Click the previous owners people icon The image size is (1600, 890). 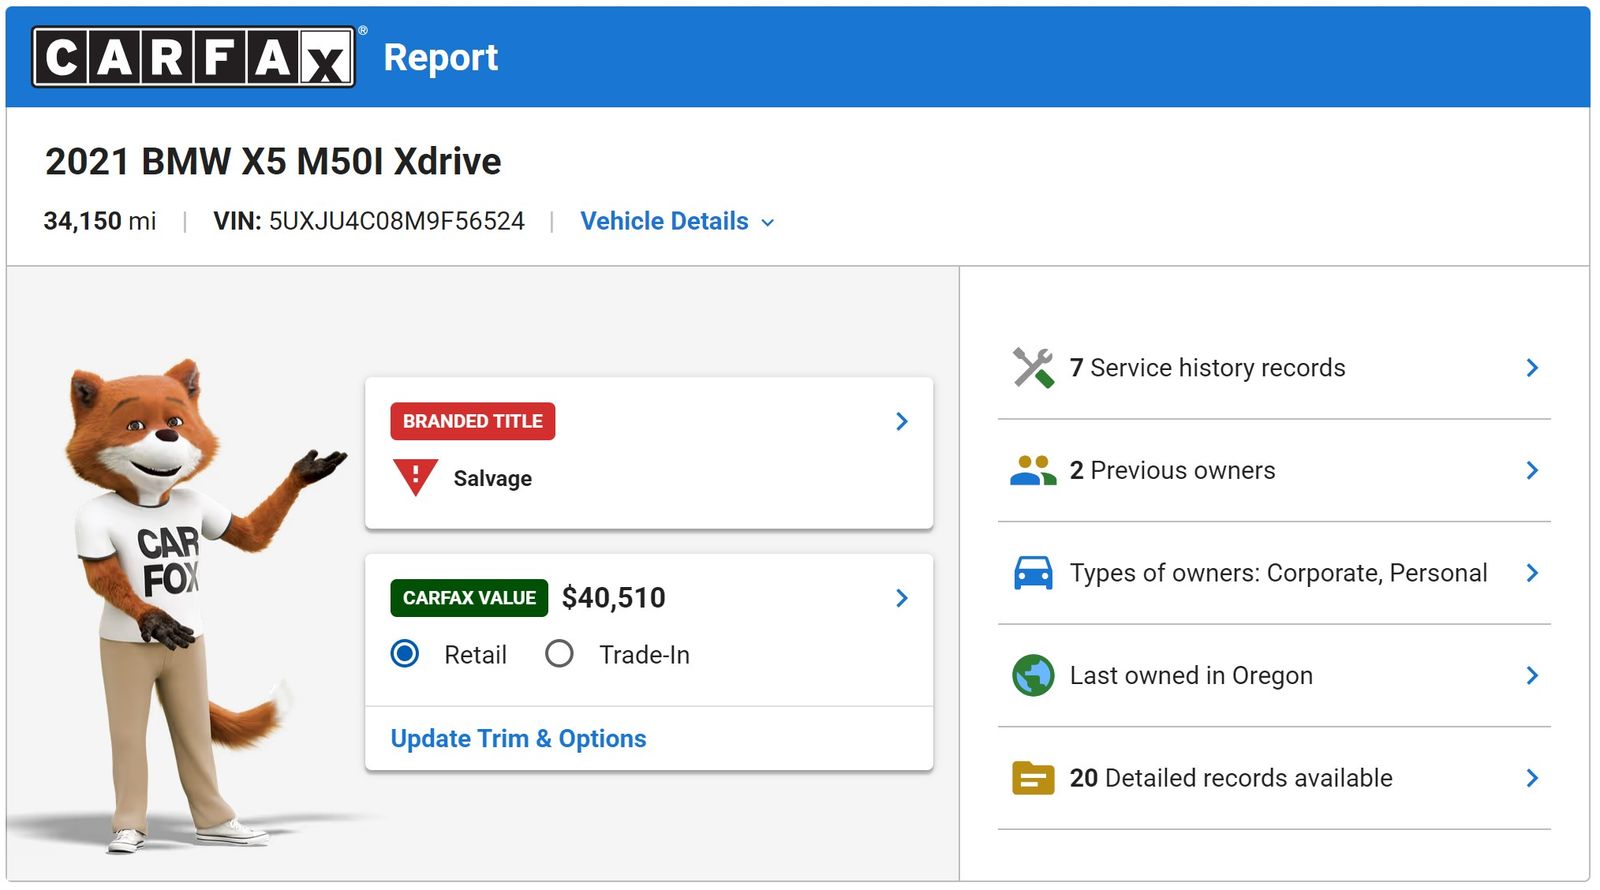[1033, 470]
